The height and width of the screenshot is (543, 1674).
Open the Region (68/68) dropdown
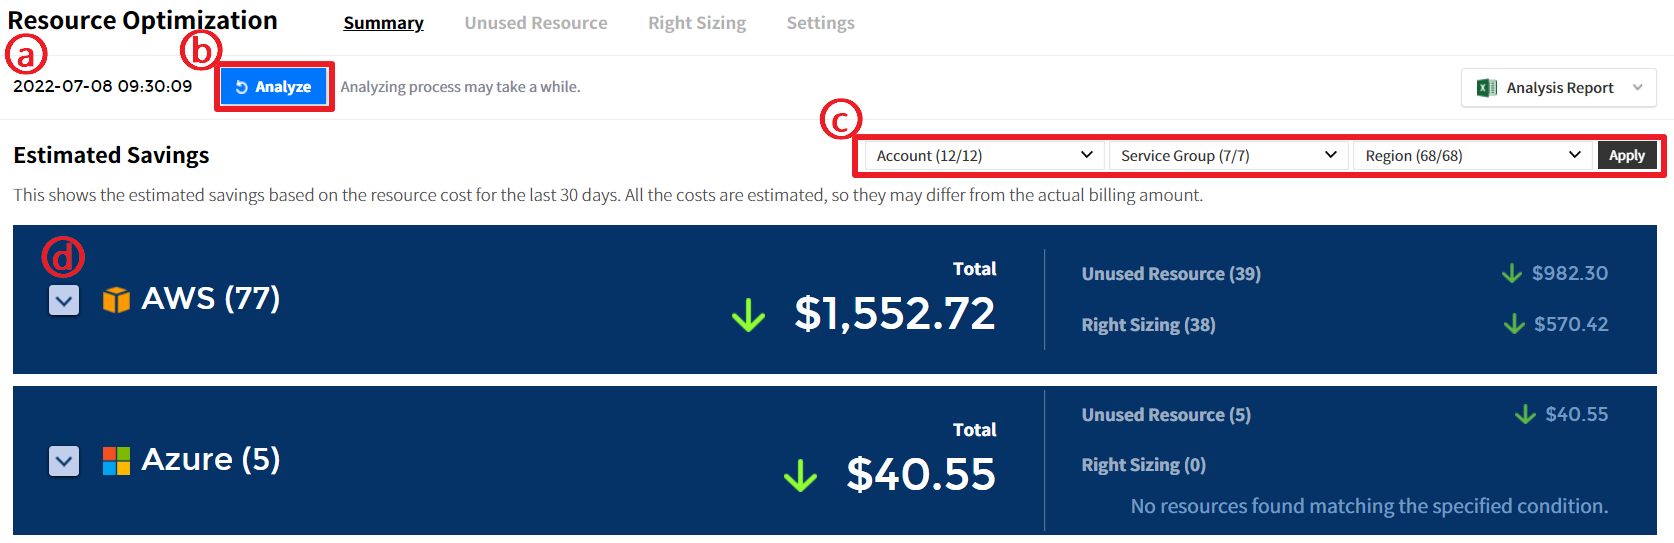point(1472,156)
